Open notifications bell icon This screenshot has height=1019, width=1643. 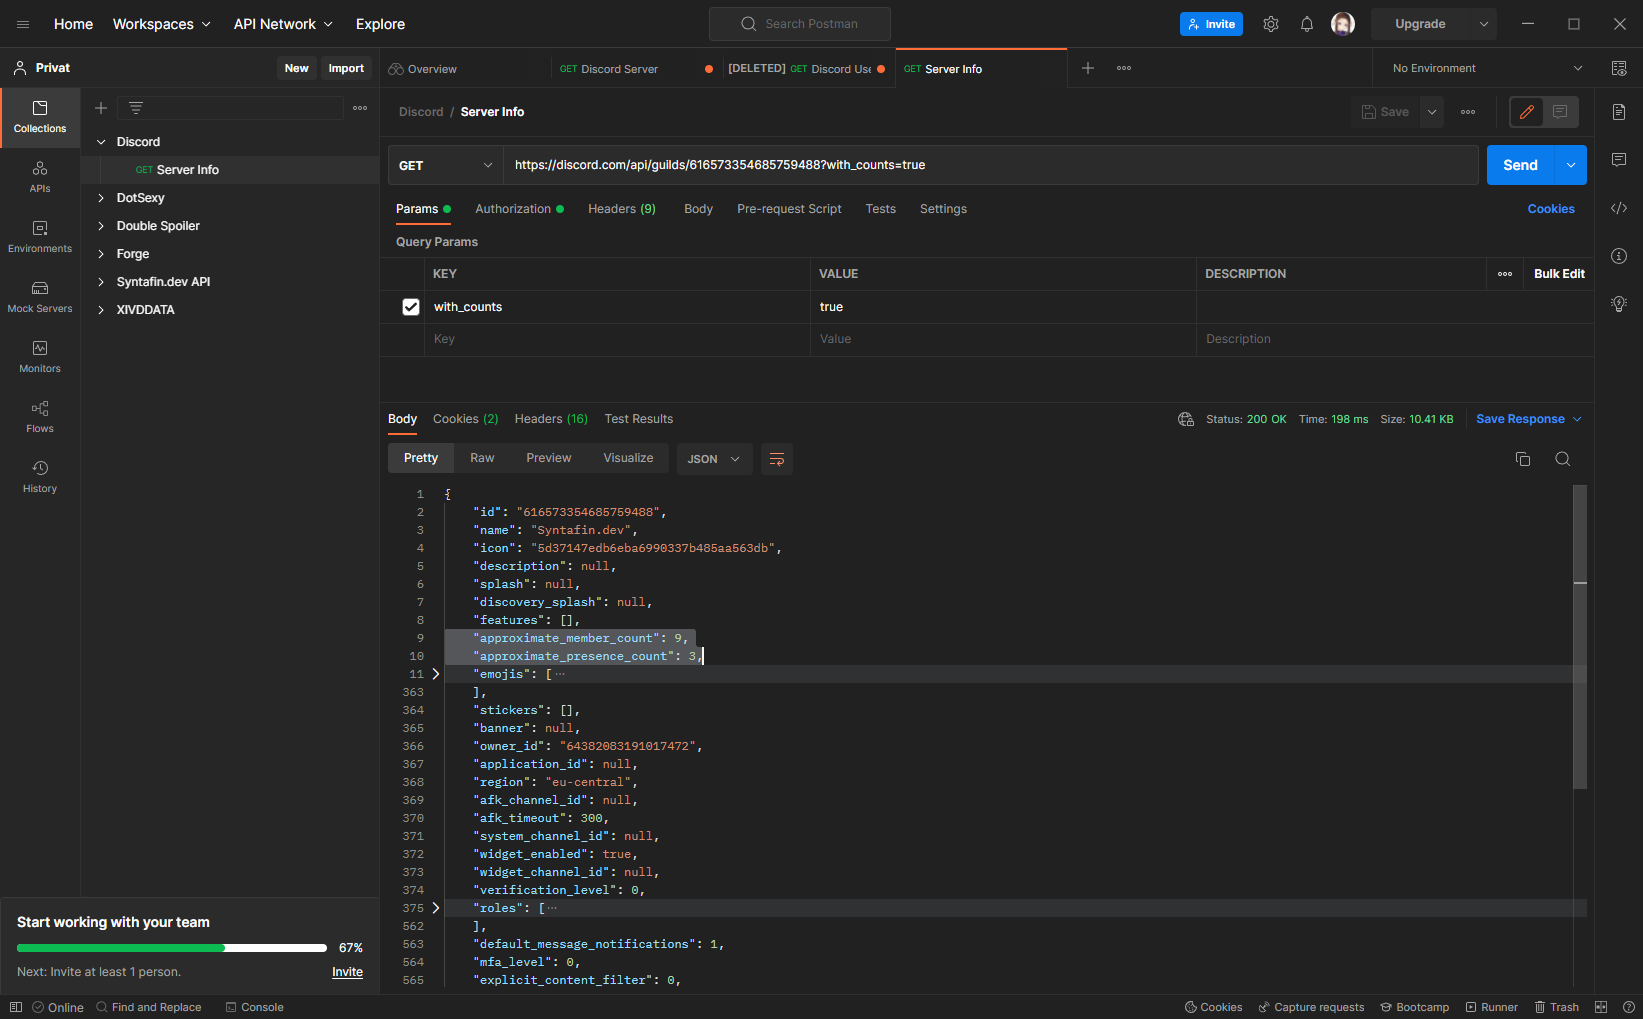pos(1306,24)
